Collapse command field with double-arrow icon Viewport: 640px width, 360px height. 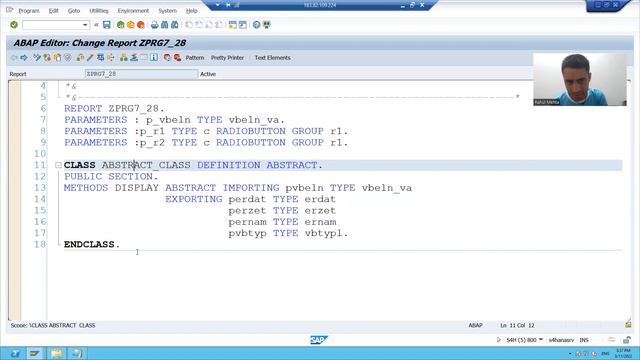96,25
